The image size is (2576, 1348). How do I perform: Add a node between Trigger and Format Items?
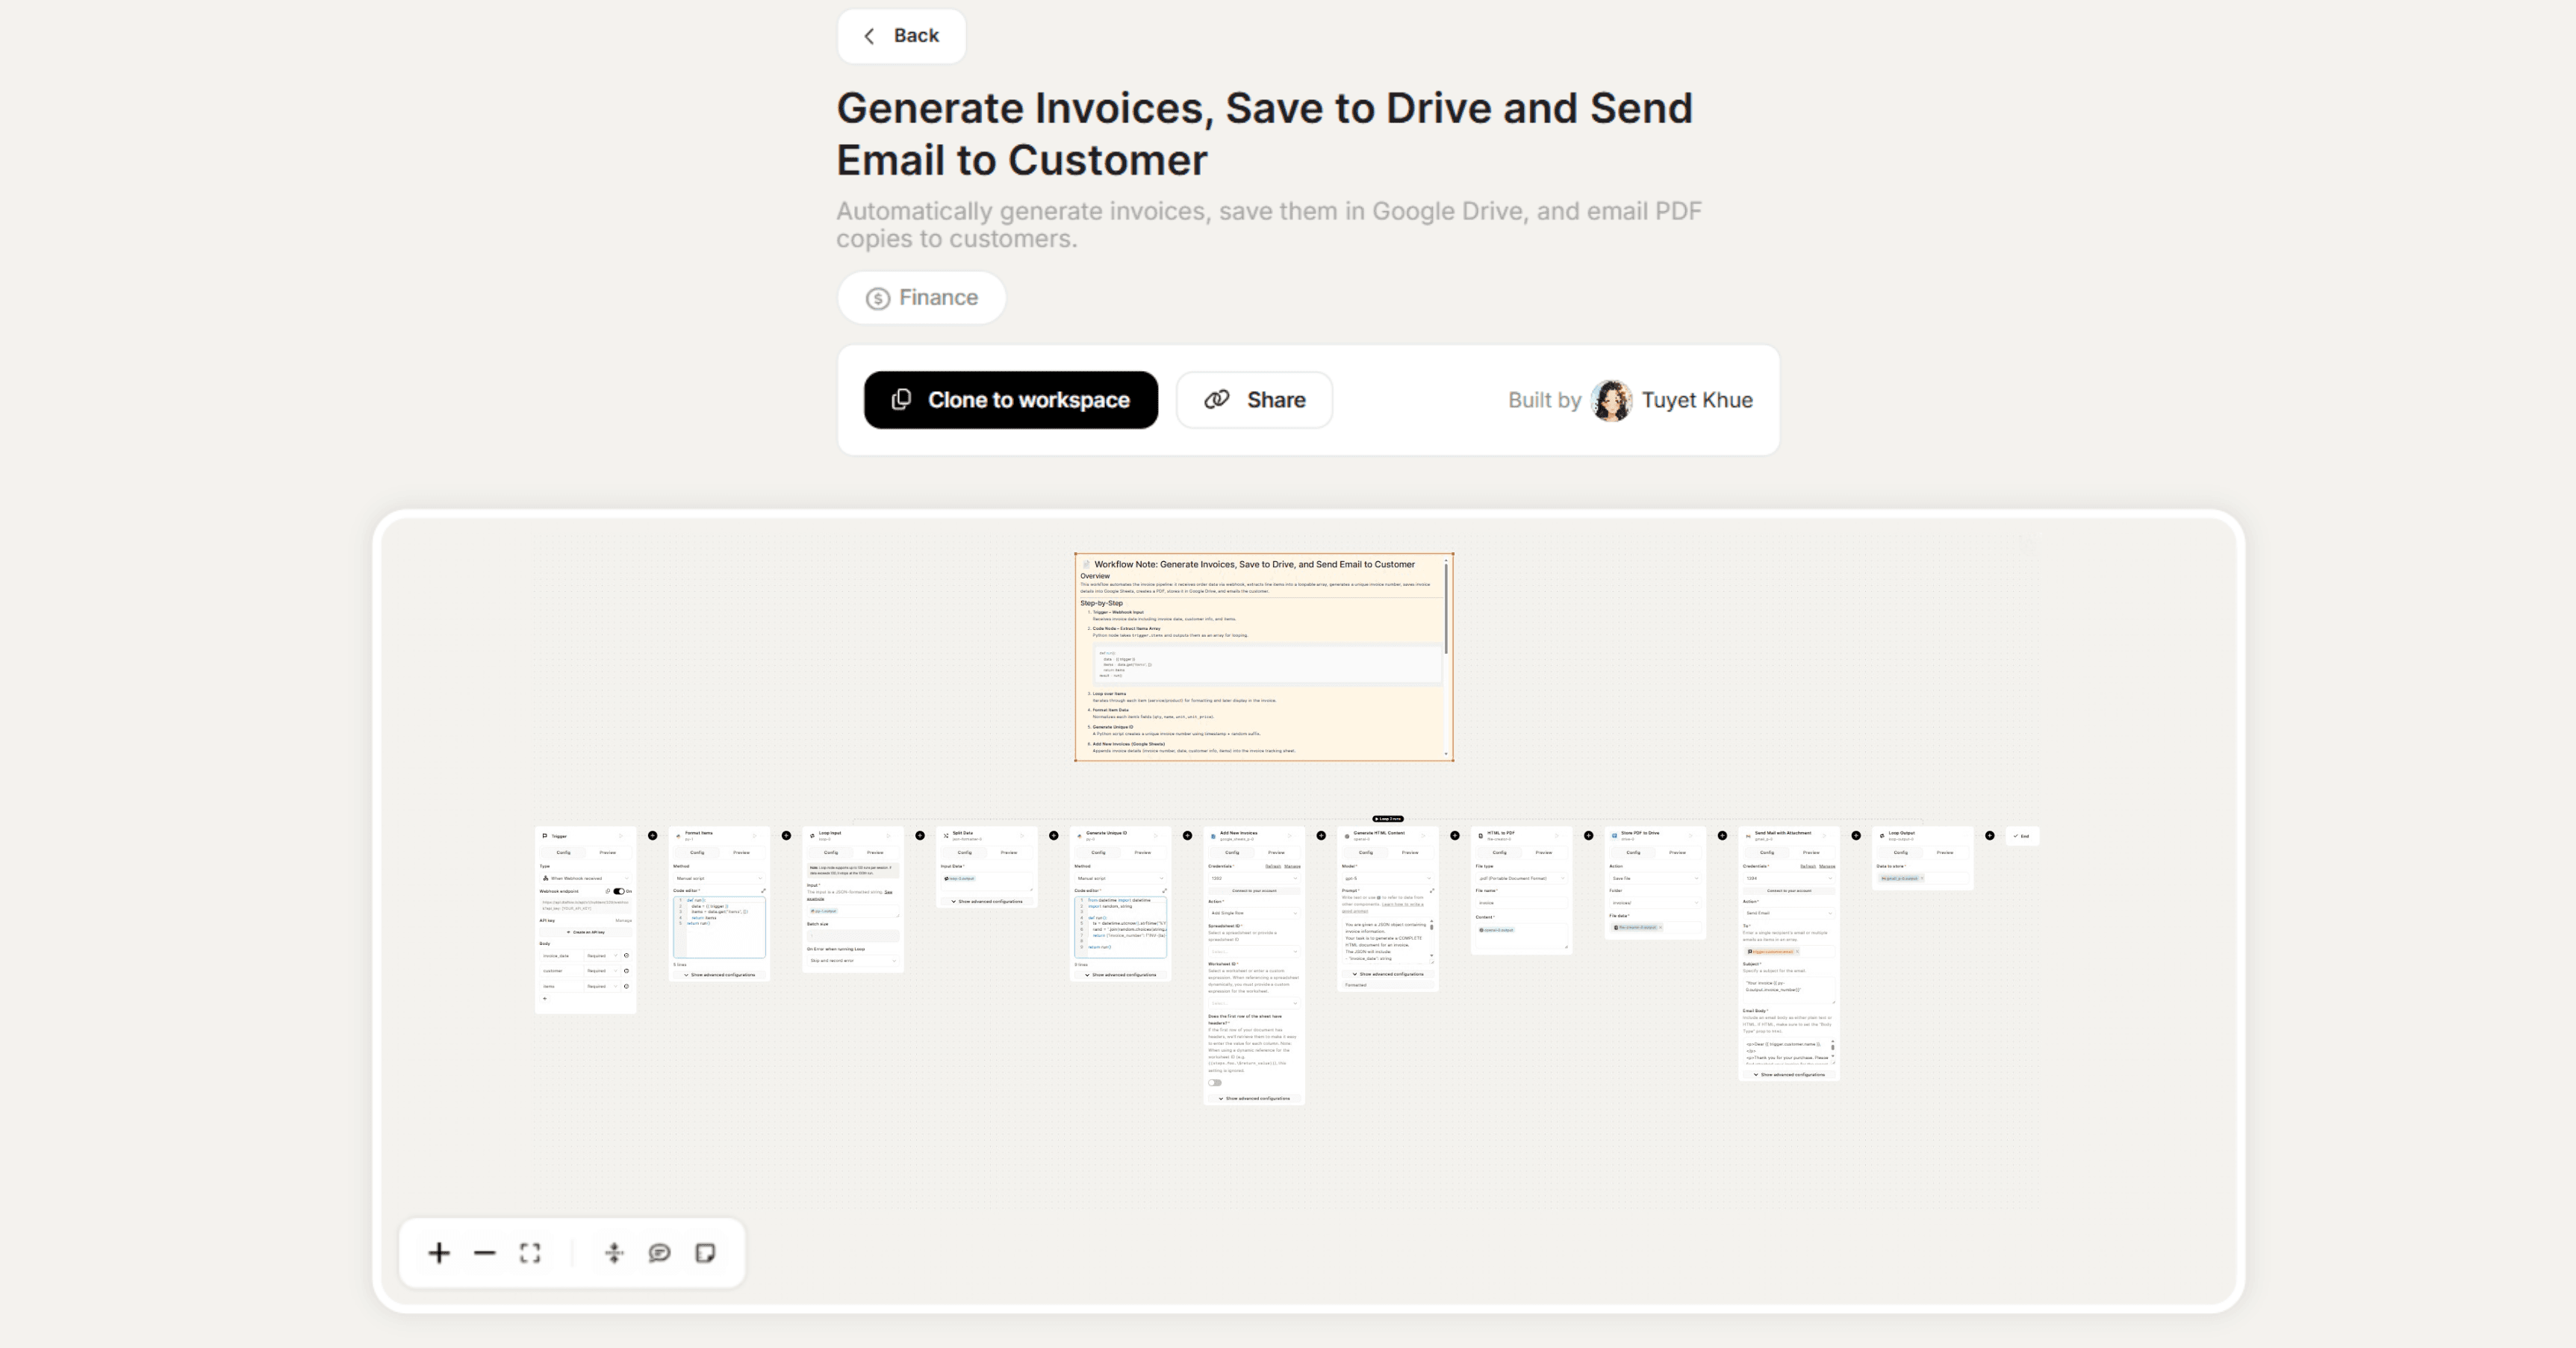[653, 836]
